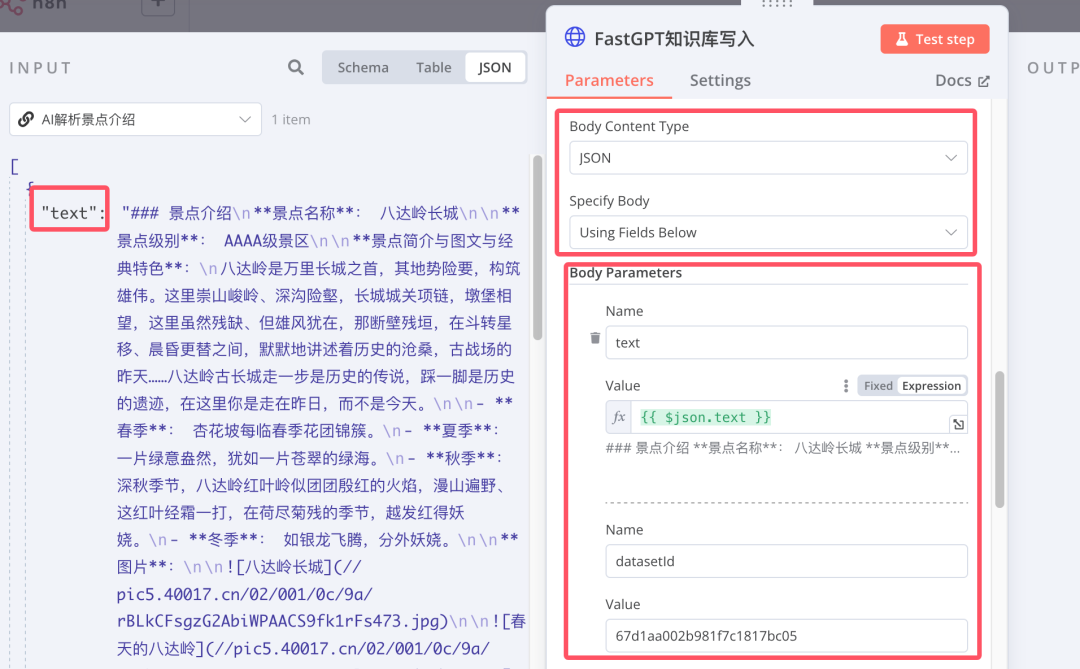Open the AI解析景点介绍 input node dropdown
Screen dimensions: 1080x669
(136, 119)
